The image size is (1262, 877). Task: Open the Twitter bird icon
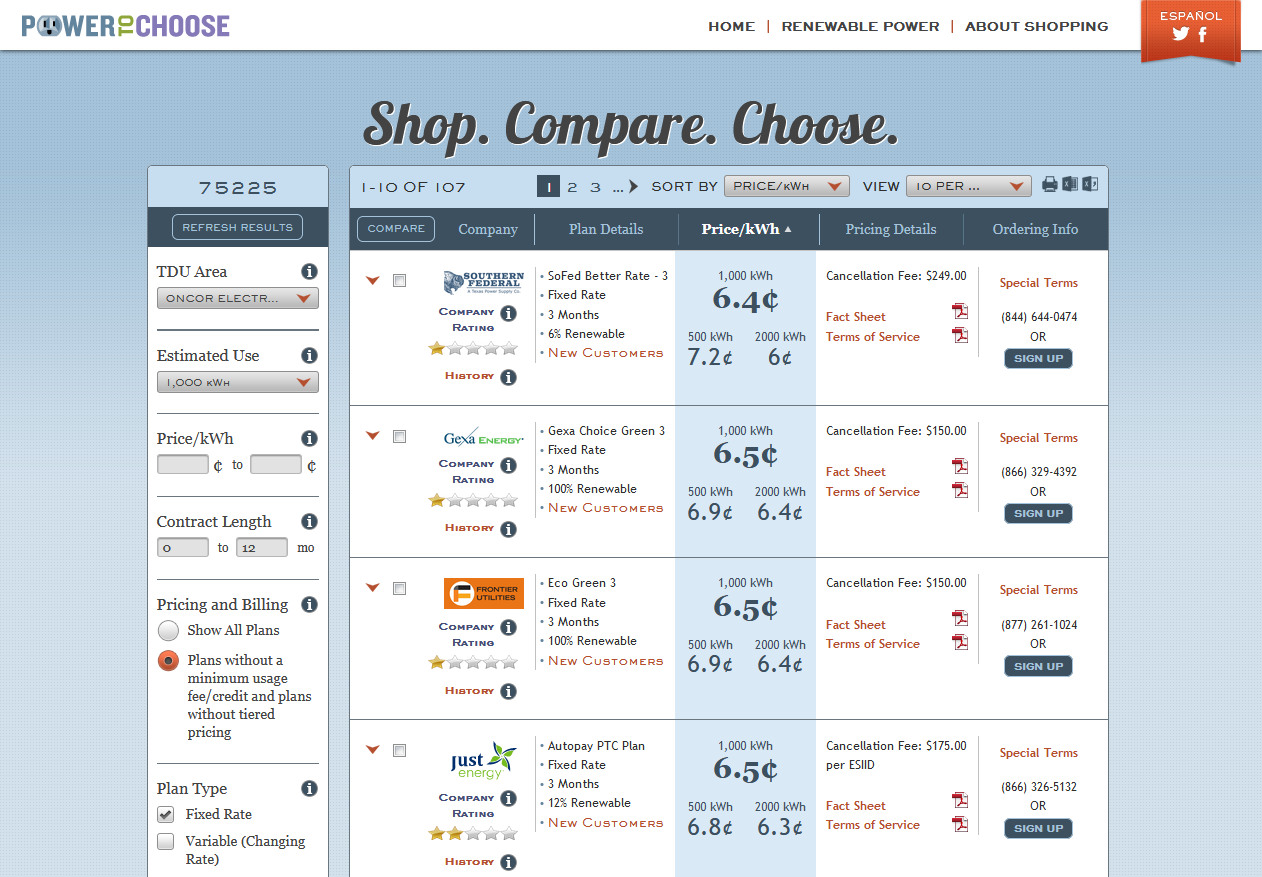1181,34
